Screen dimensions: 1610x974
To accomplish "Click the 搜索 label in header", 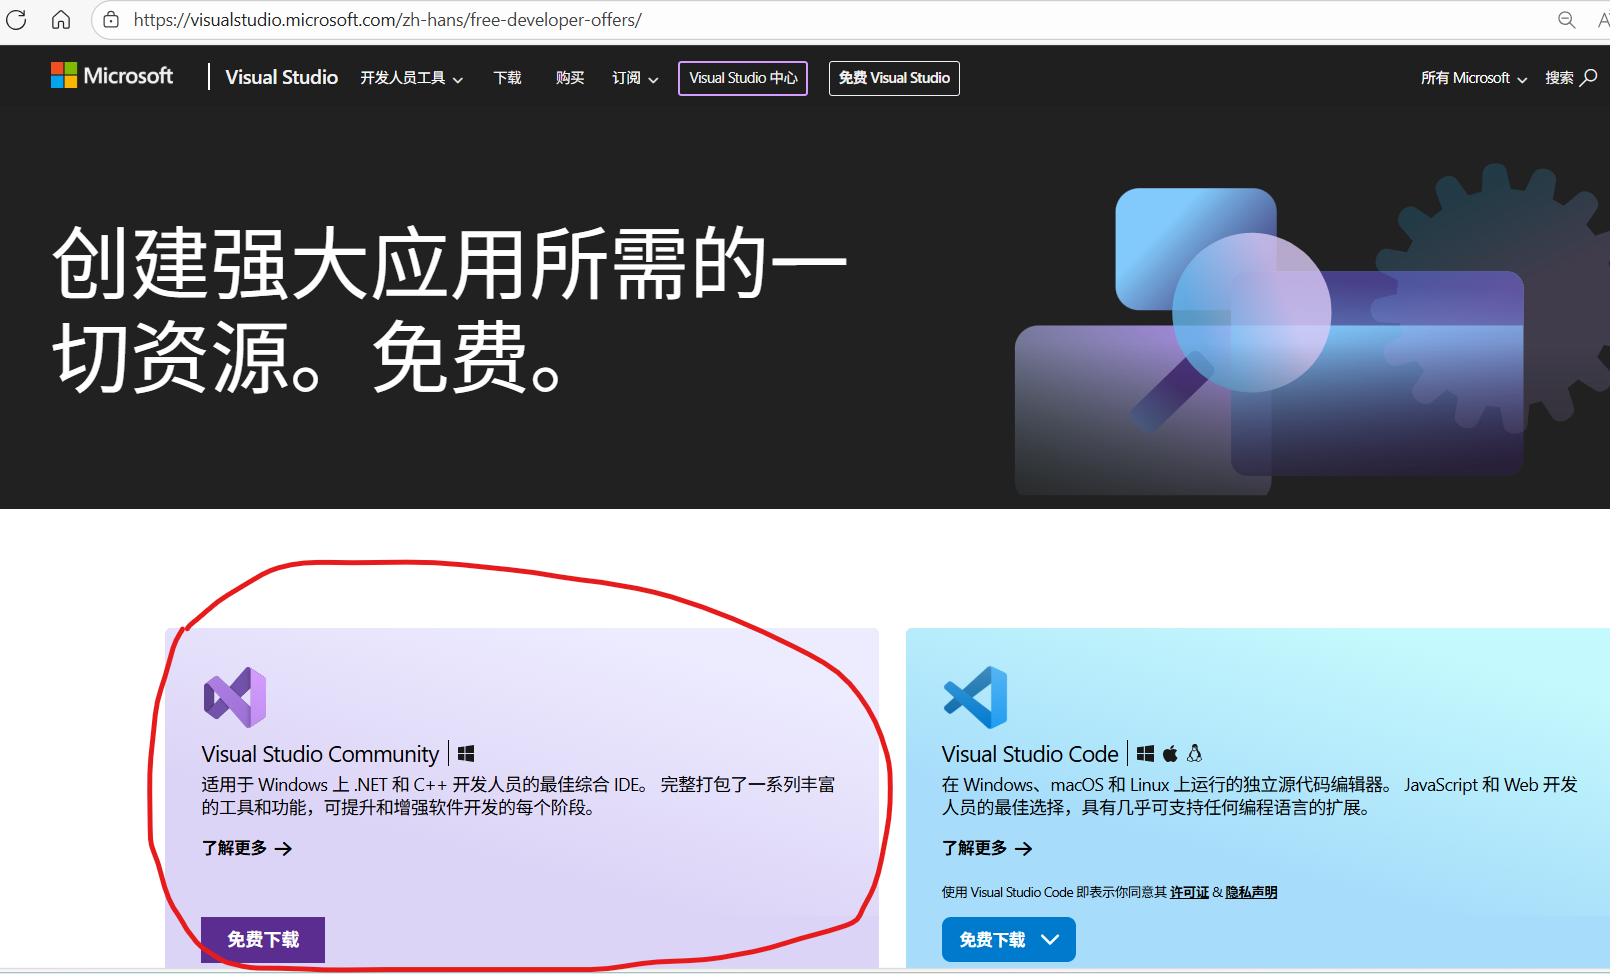I will 1559,78.
